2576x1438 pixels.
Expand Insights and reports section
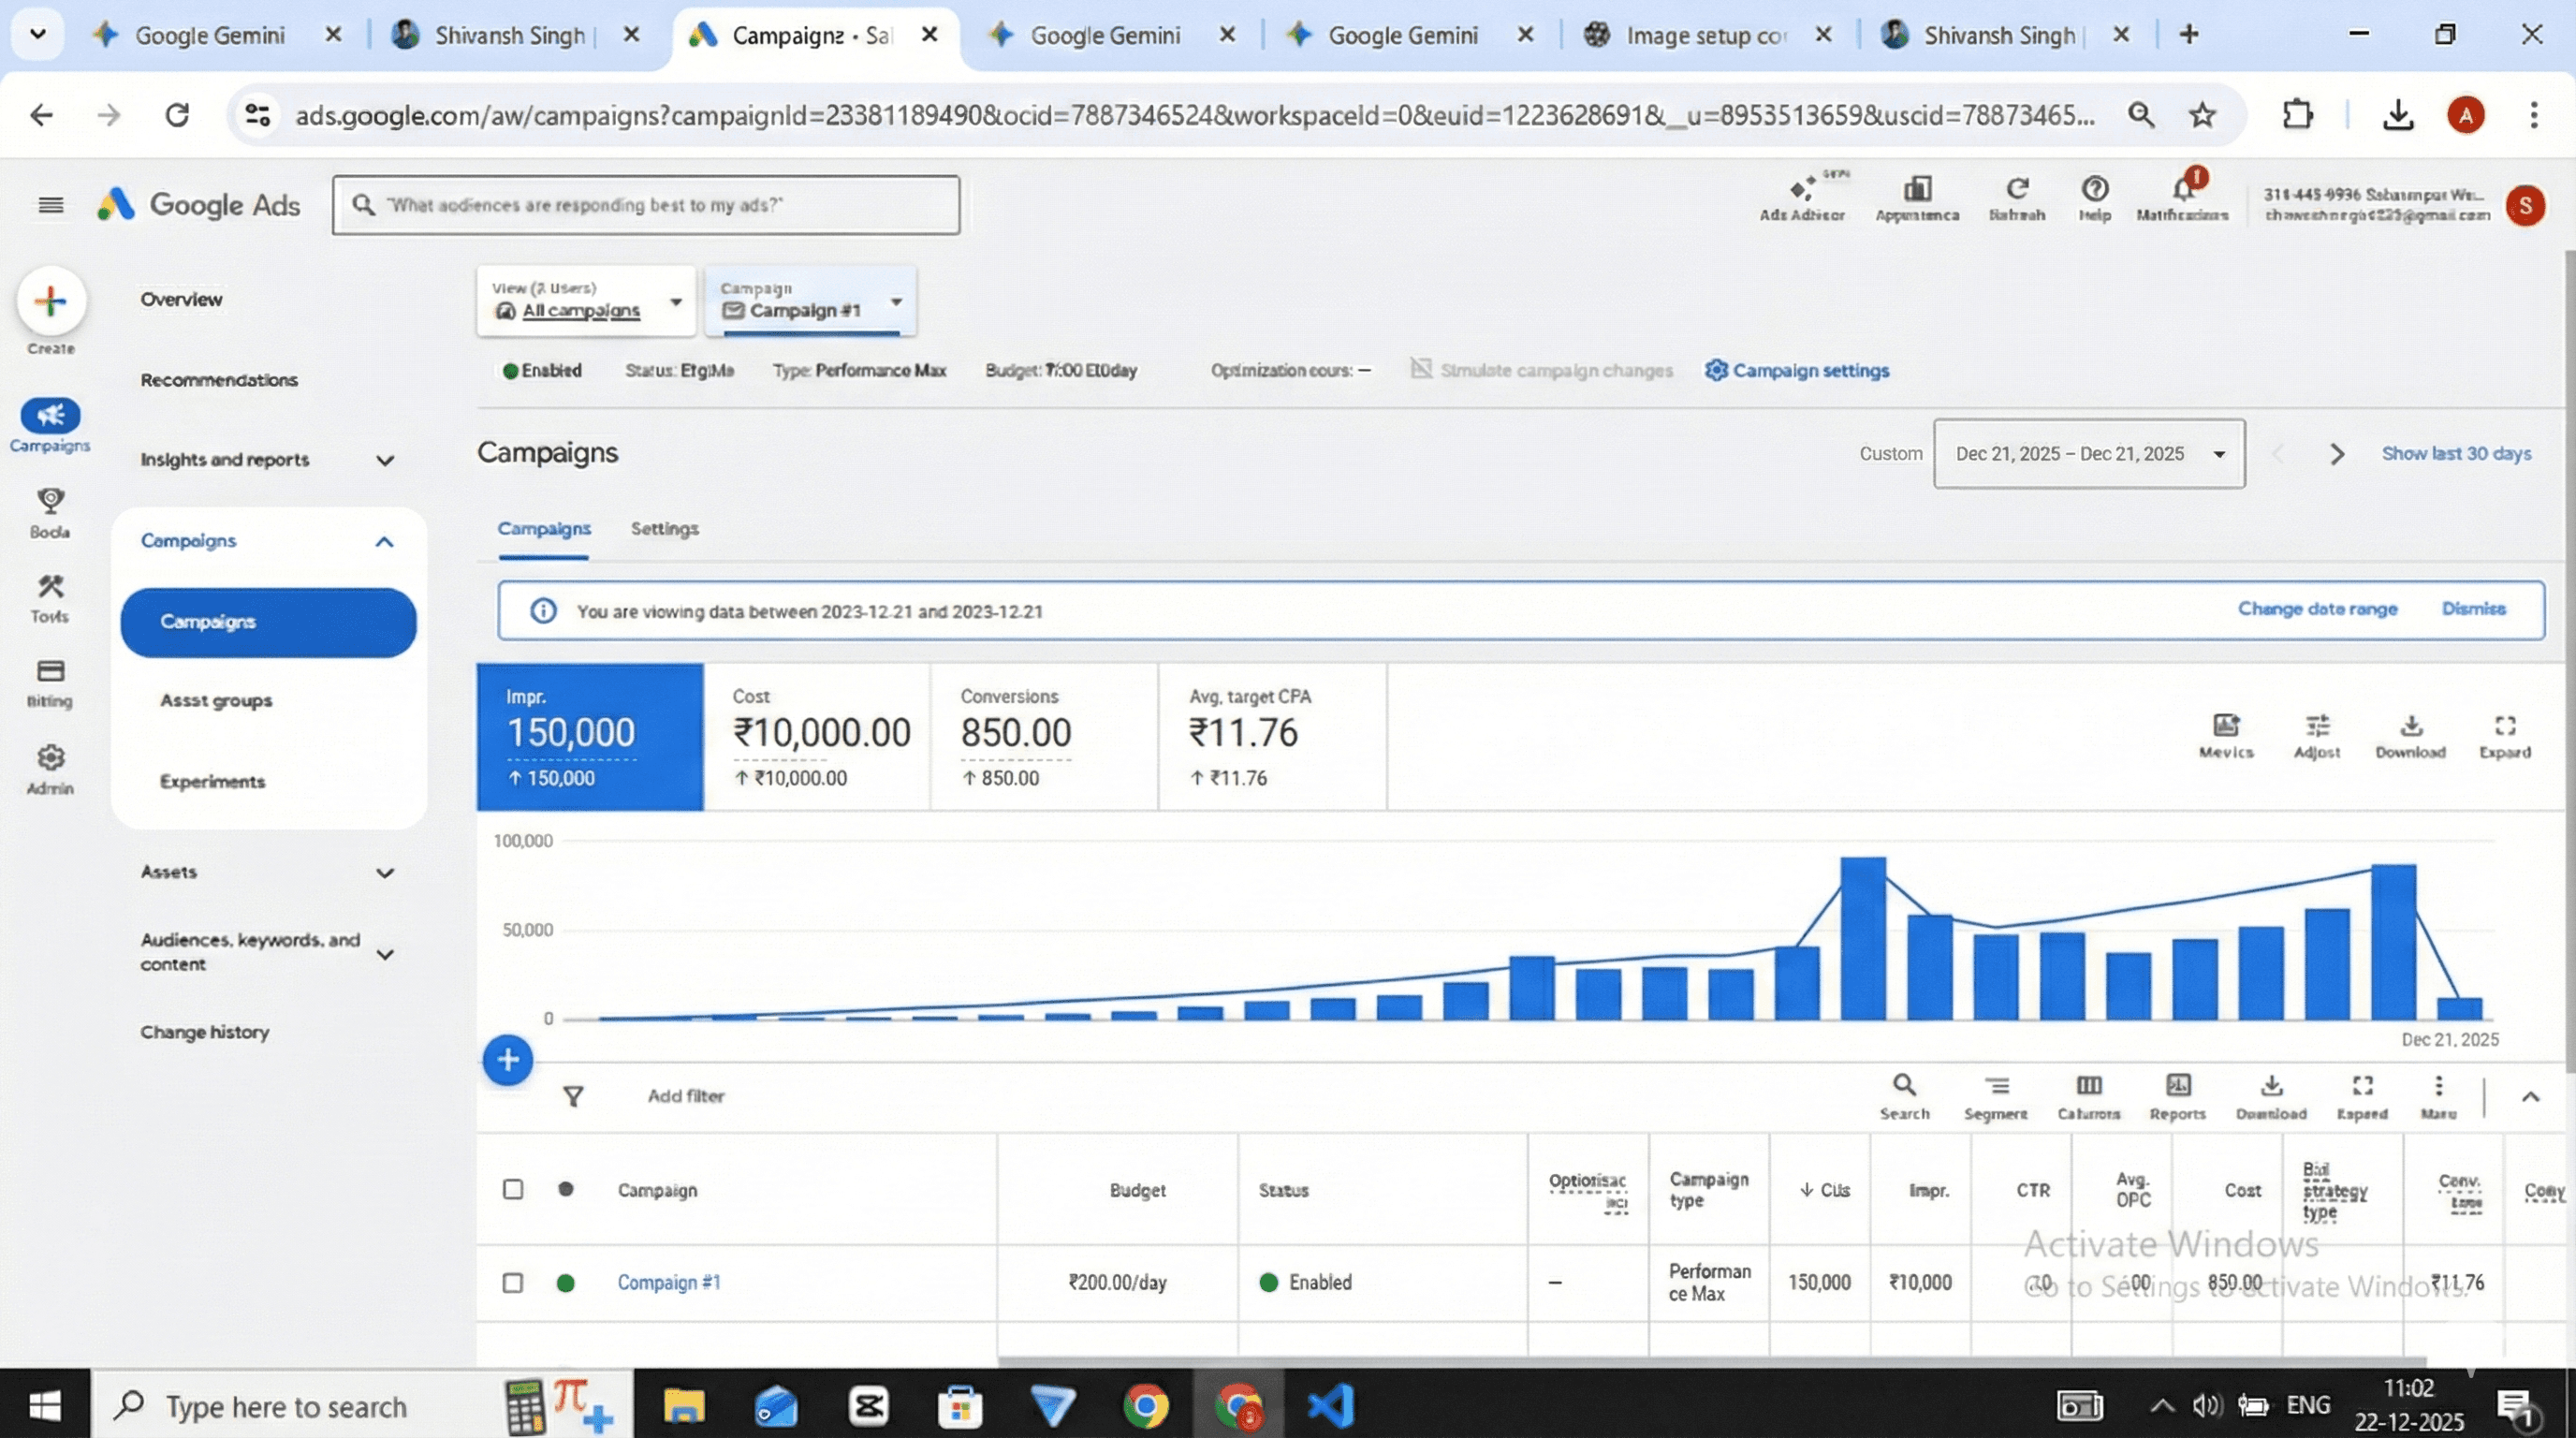tap(385, 461)
